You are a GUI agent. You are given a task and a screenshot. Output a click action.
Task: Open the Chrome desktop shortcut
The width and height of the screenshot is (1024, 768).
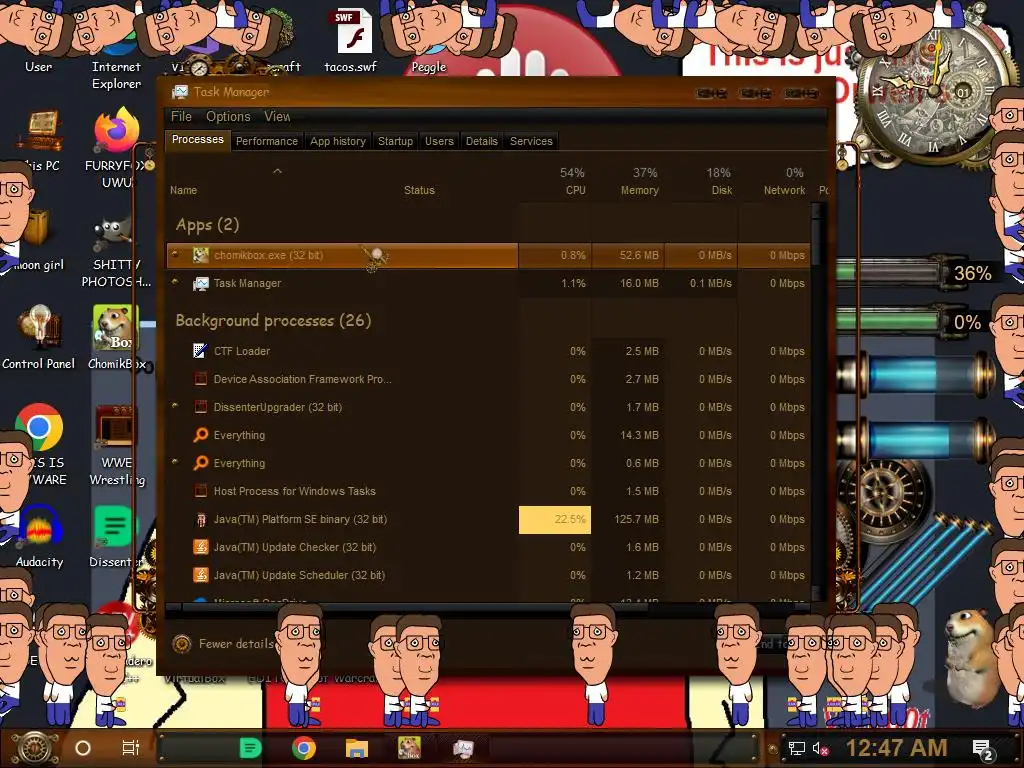pos(39,428)
